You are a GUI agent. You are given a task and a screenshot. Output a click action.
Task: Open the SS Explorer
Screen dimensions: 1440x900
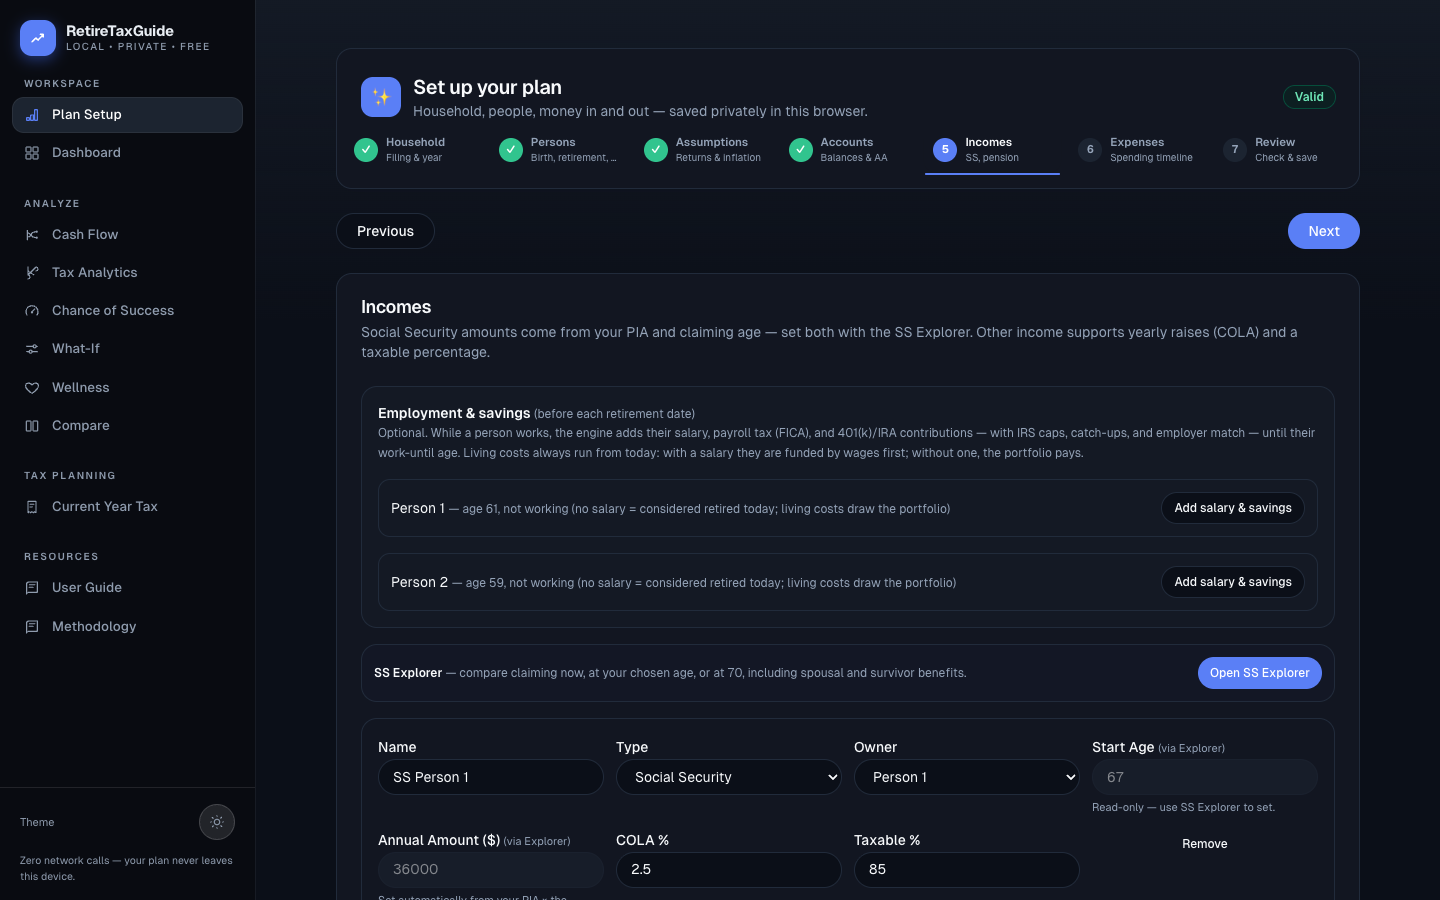(x=1260, y=673)
